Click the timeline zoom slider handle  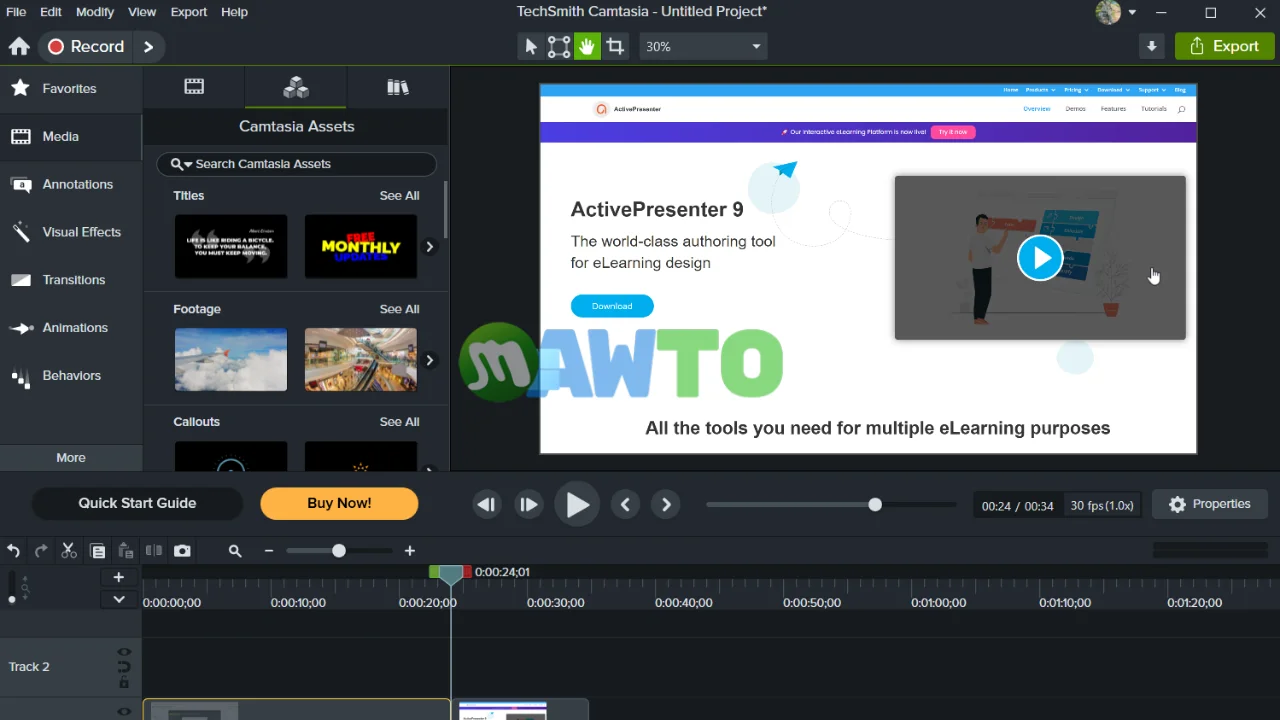339,551
